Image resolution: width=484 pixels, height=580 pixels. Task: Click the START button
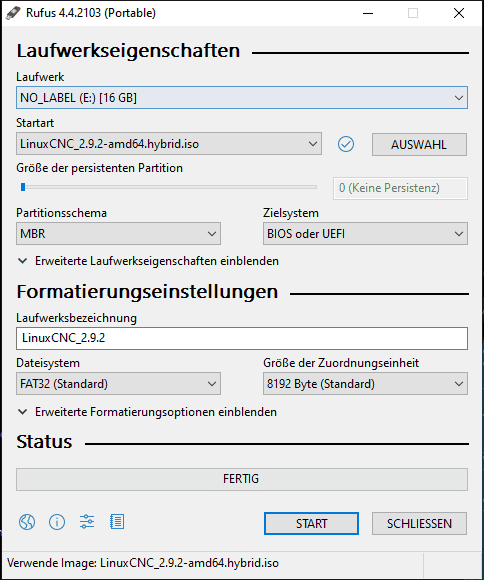pyautogui.click(x=311, y=523)
